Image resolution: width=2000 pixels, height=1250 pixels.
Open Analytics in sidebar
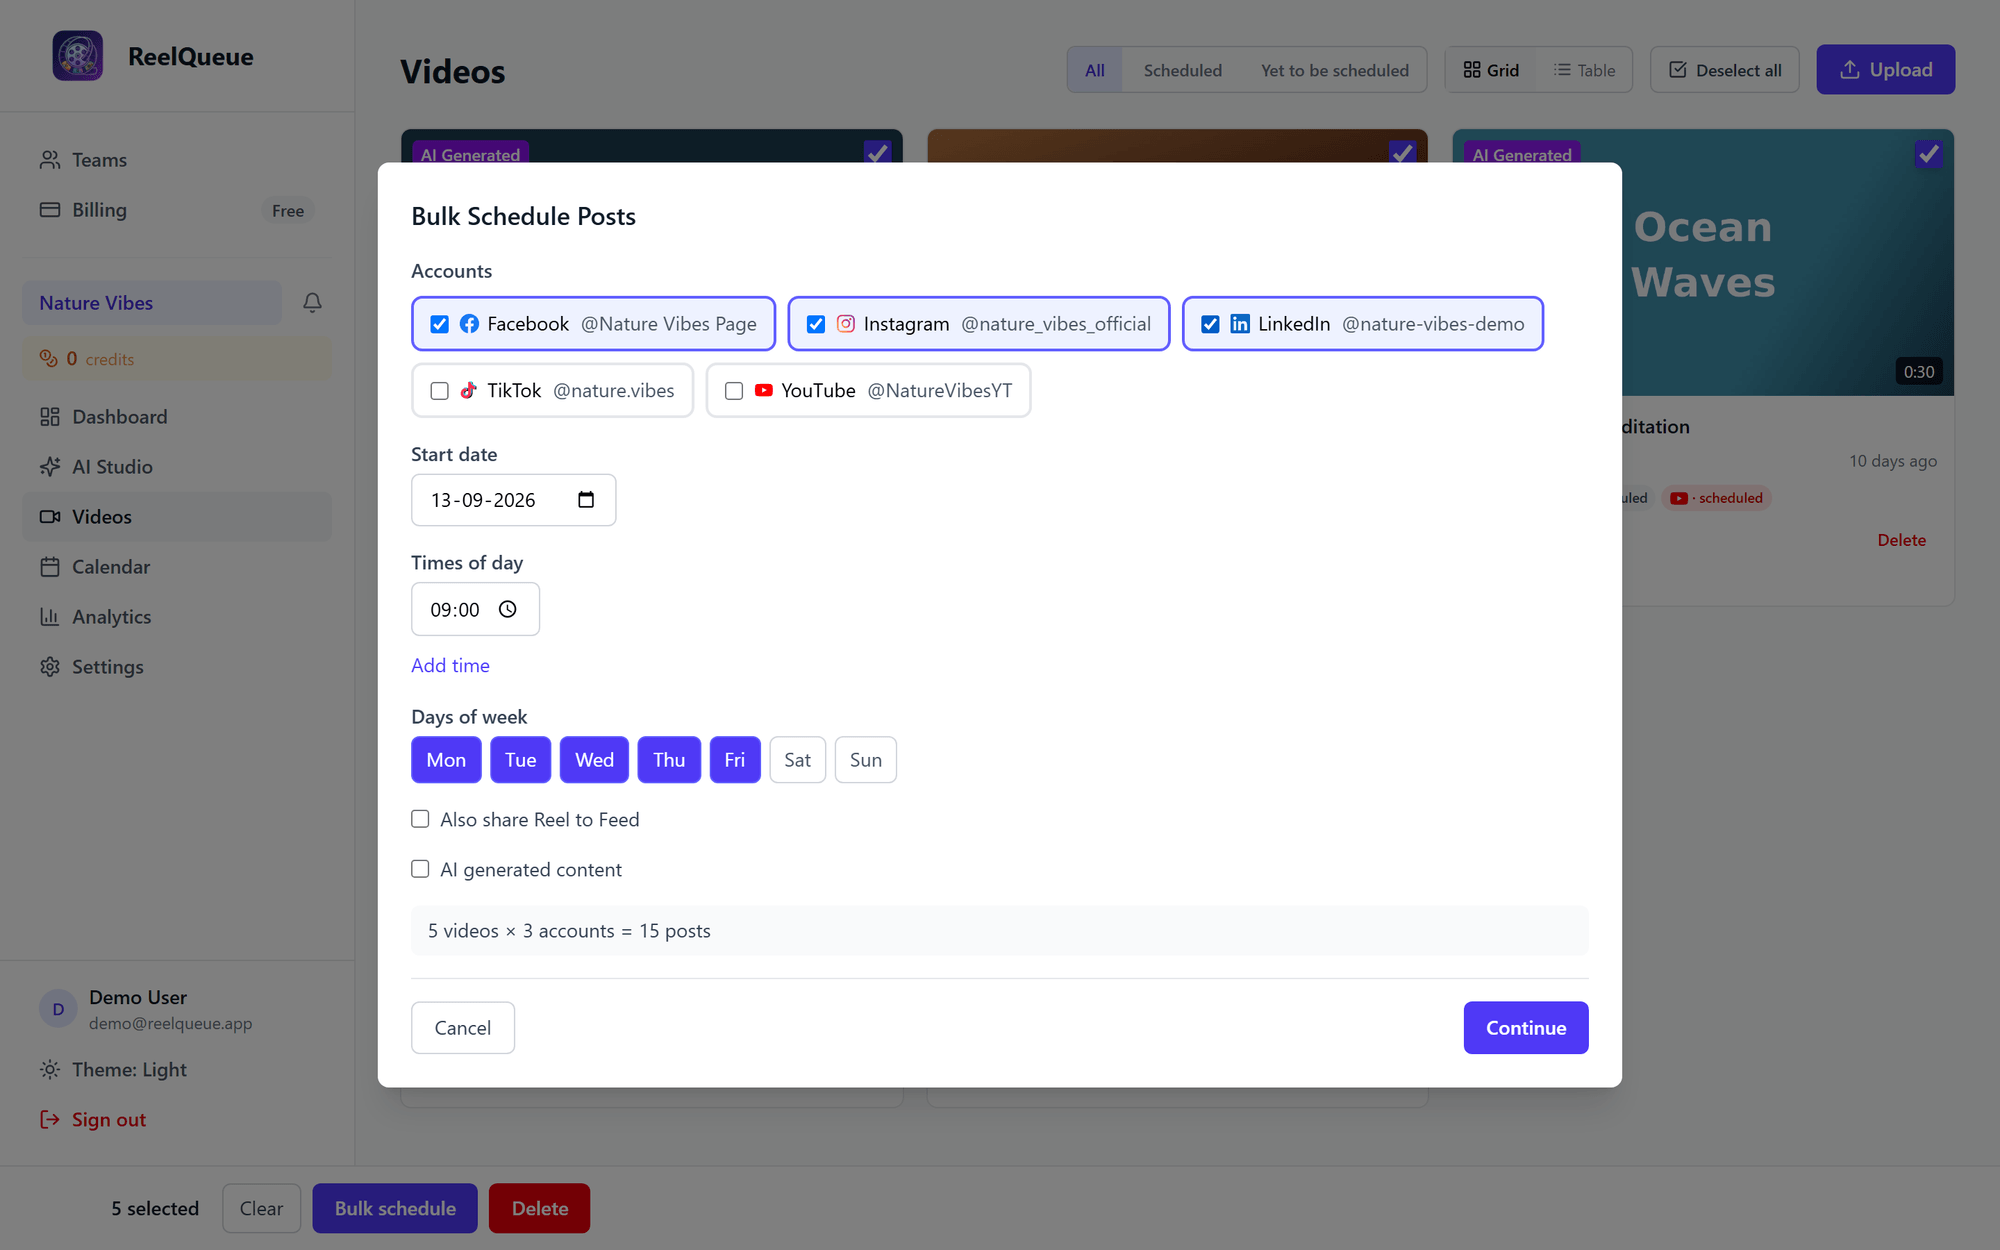pyautogui.click(x=177, y=617)
